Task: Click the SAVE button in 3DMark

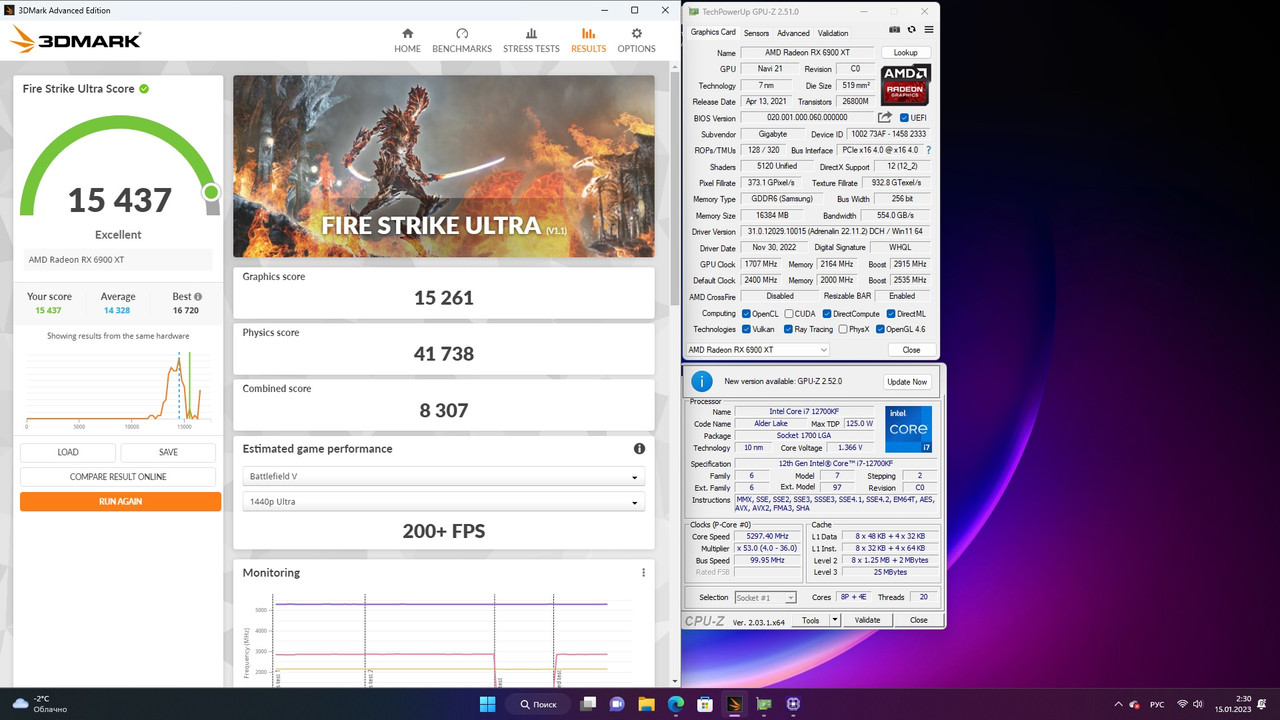Action: pyautogui.click(x=168, y=452)
